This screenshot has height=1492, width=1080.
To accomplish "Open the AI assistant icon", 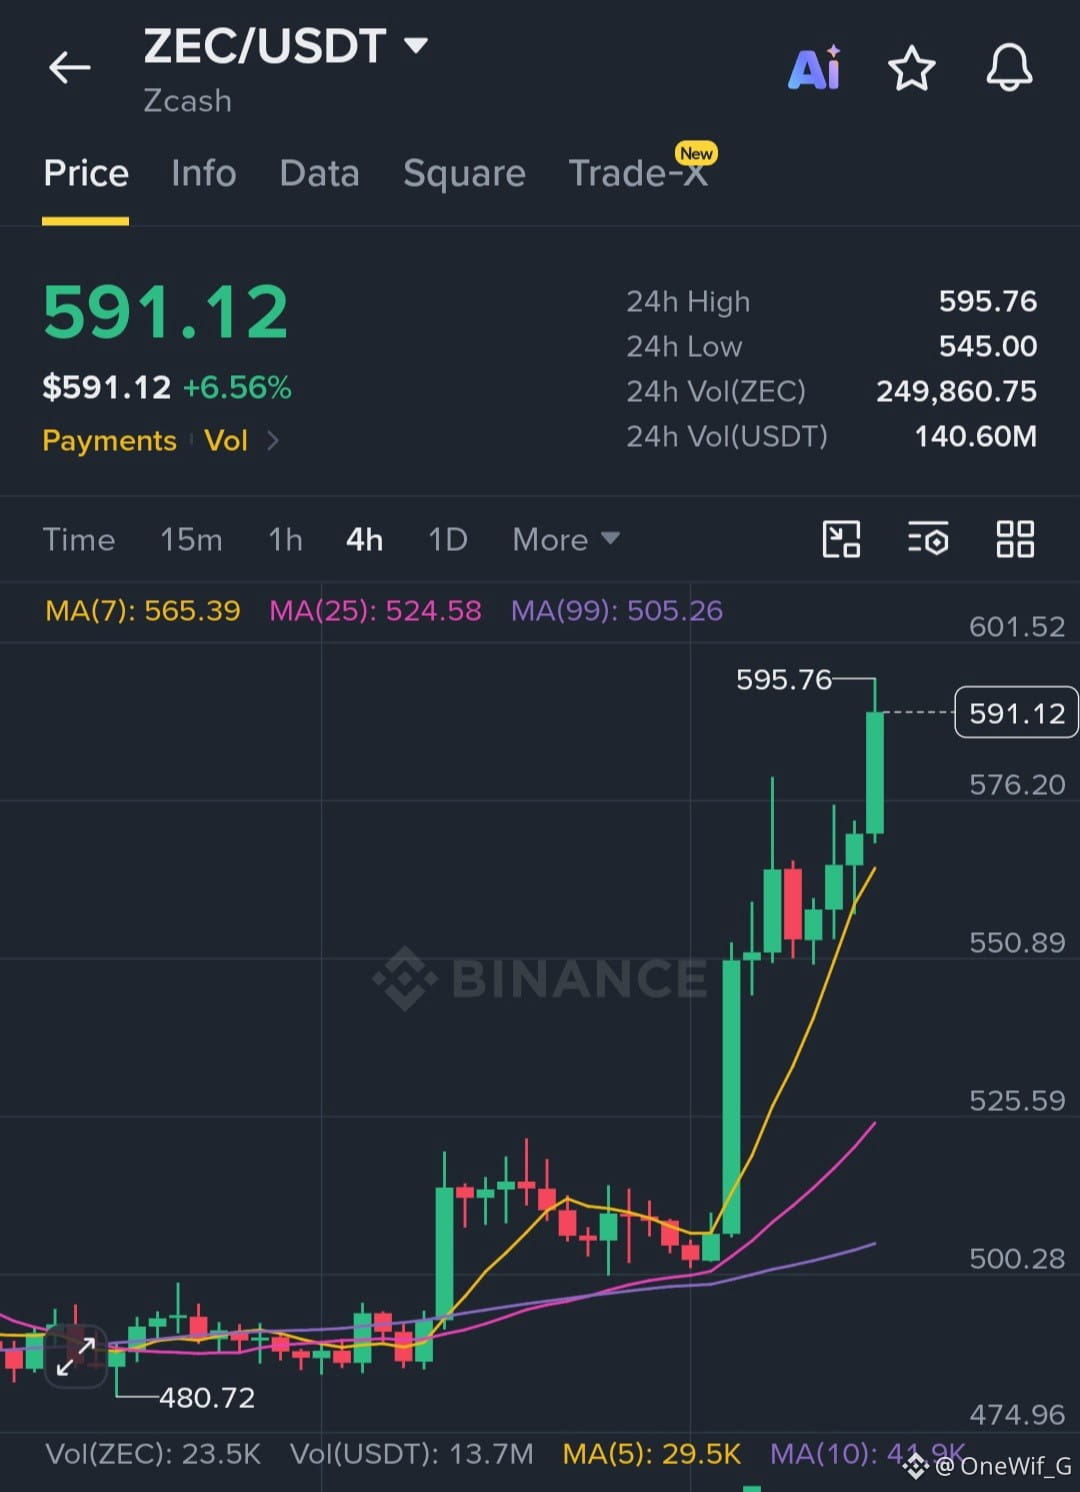I will 815,68.
